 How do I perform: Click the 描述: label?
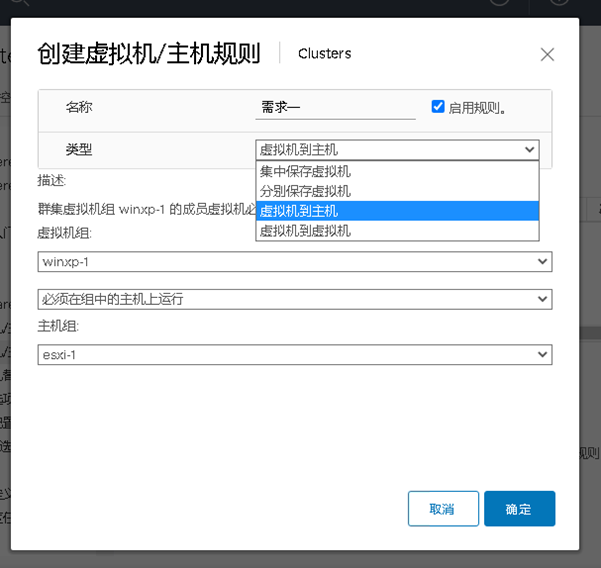point(52,180)
